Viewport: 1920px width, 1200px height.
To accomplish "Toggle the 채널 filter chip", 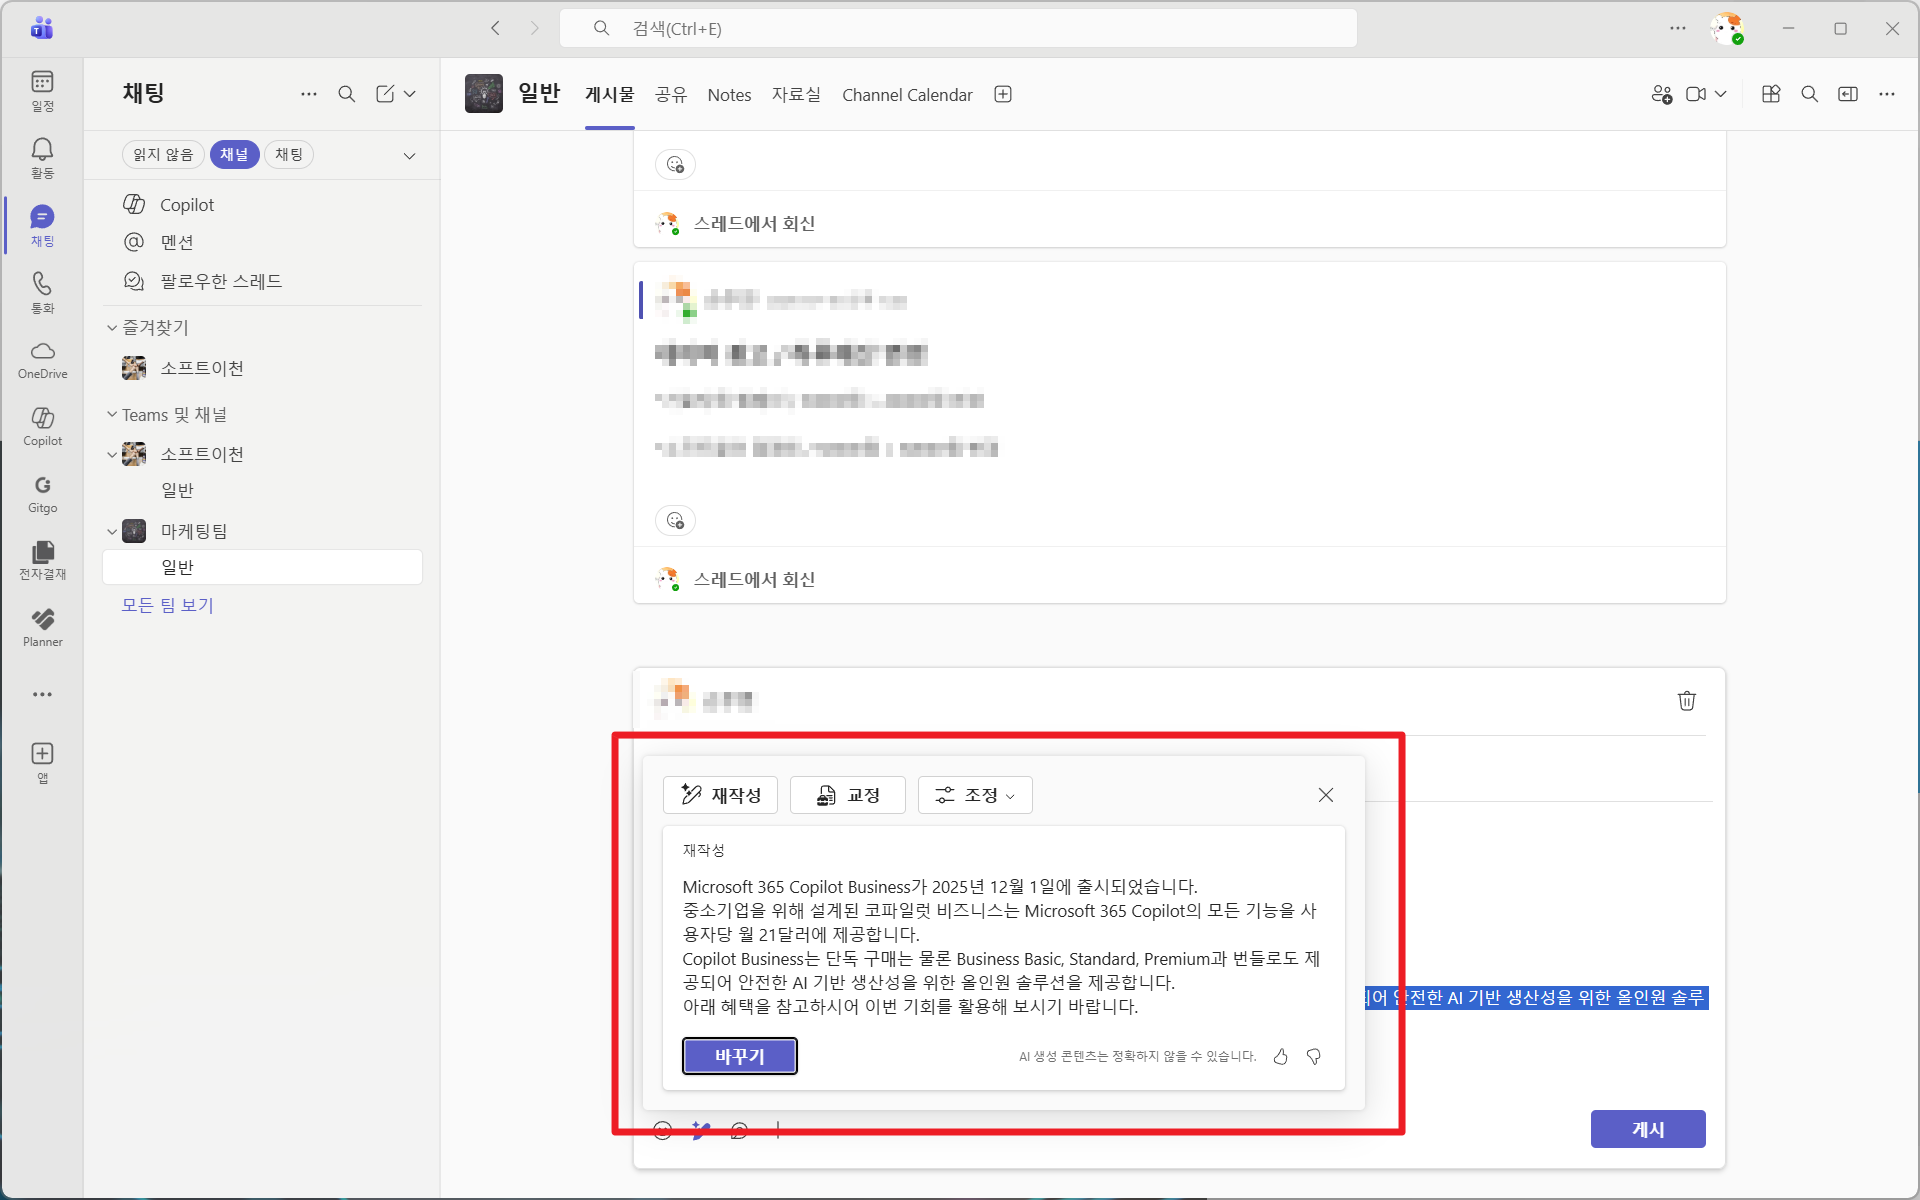I will click(234, 154).
